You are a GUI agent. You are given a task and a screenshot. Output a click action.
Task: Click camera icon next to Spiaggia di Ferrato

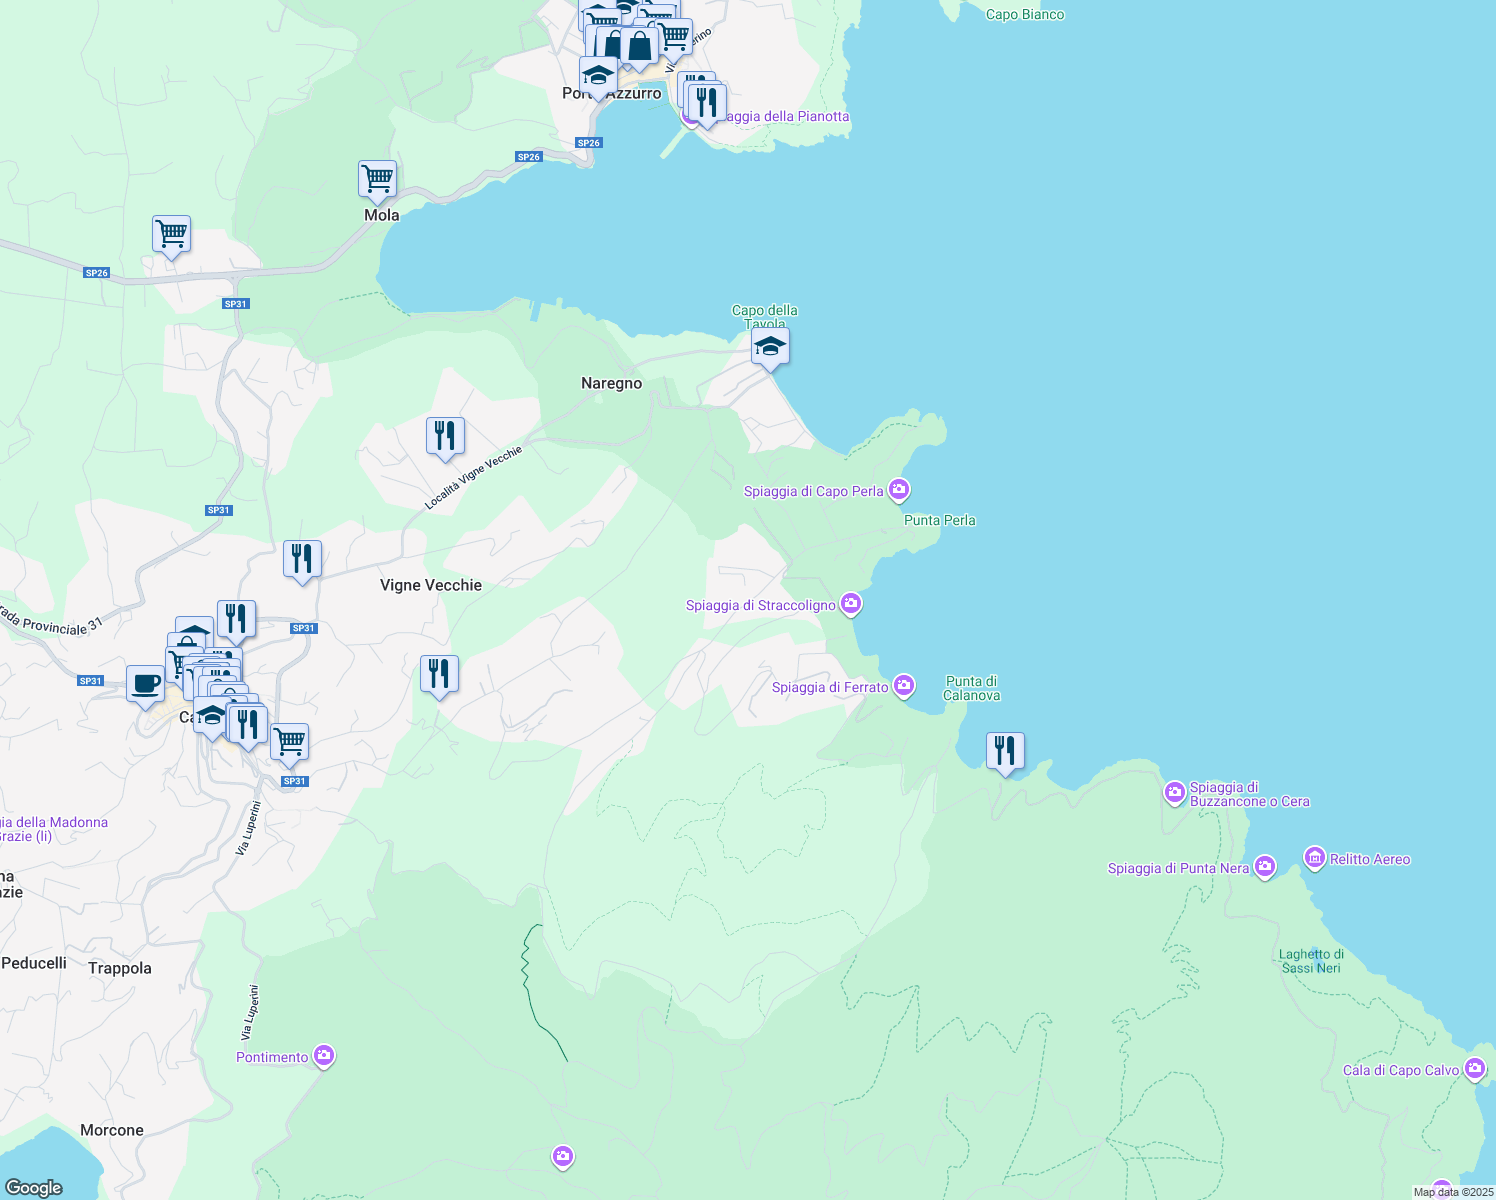(903, 686)
